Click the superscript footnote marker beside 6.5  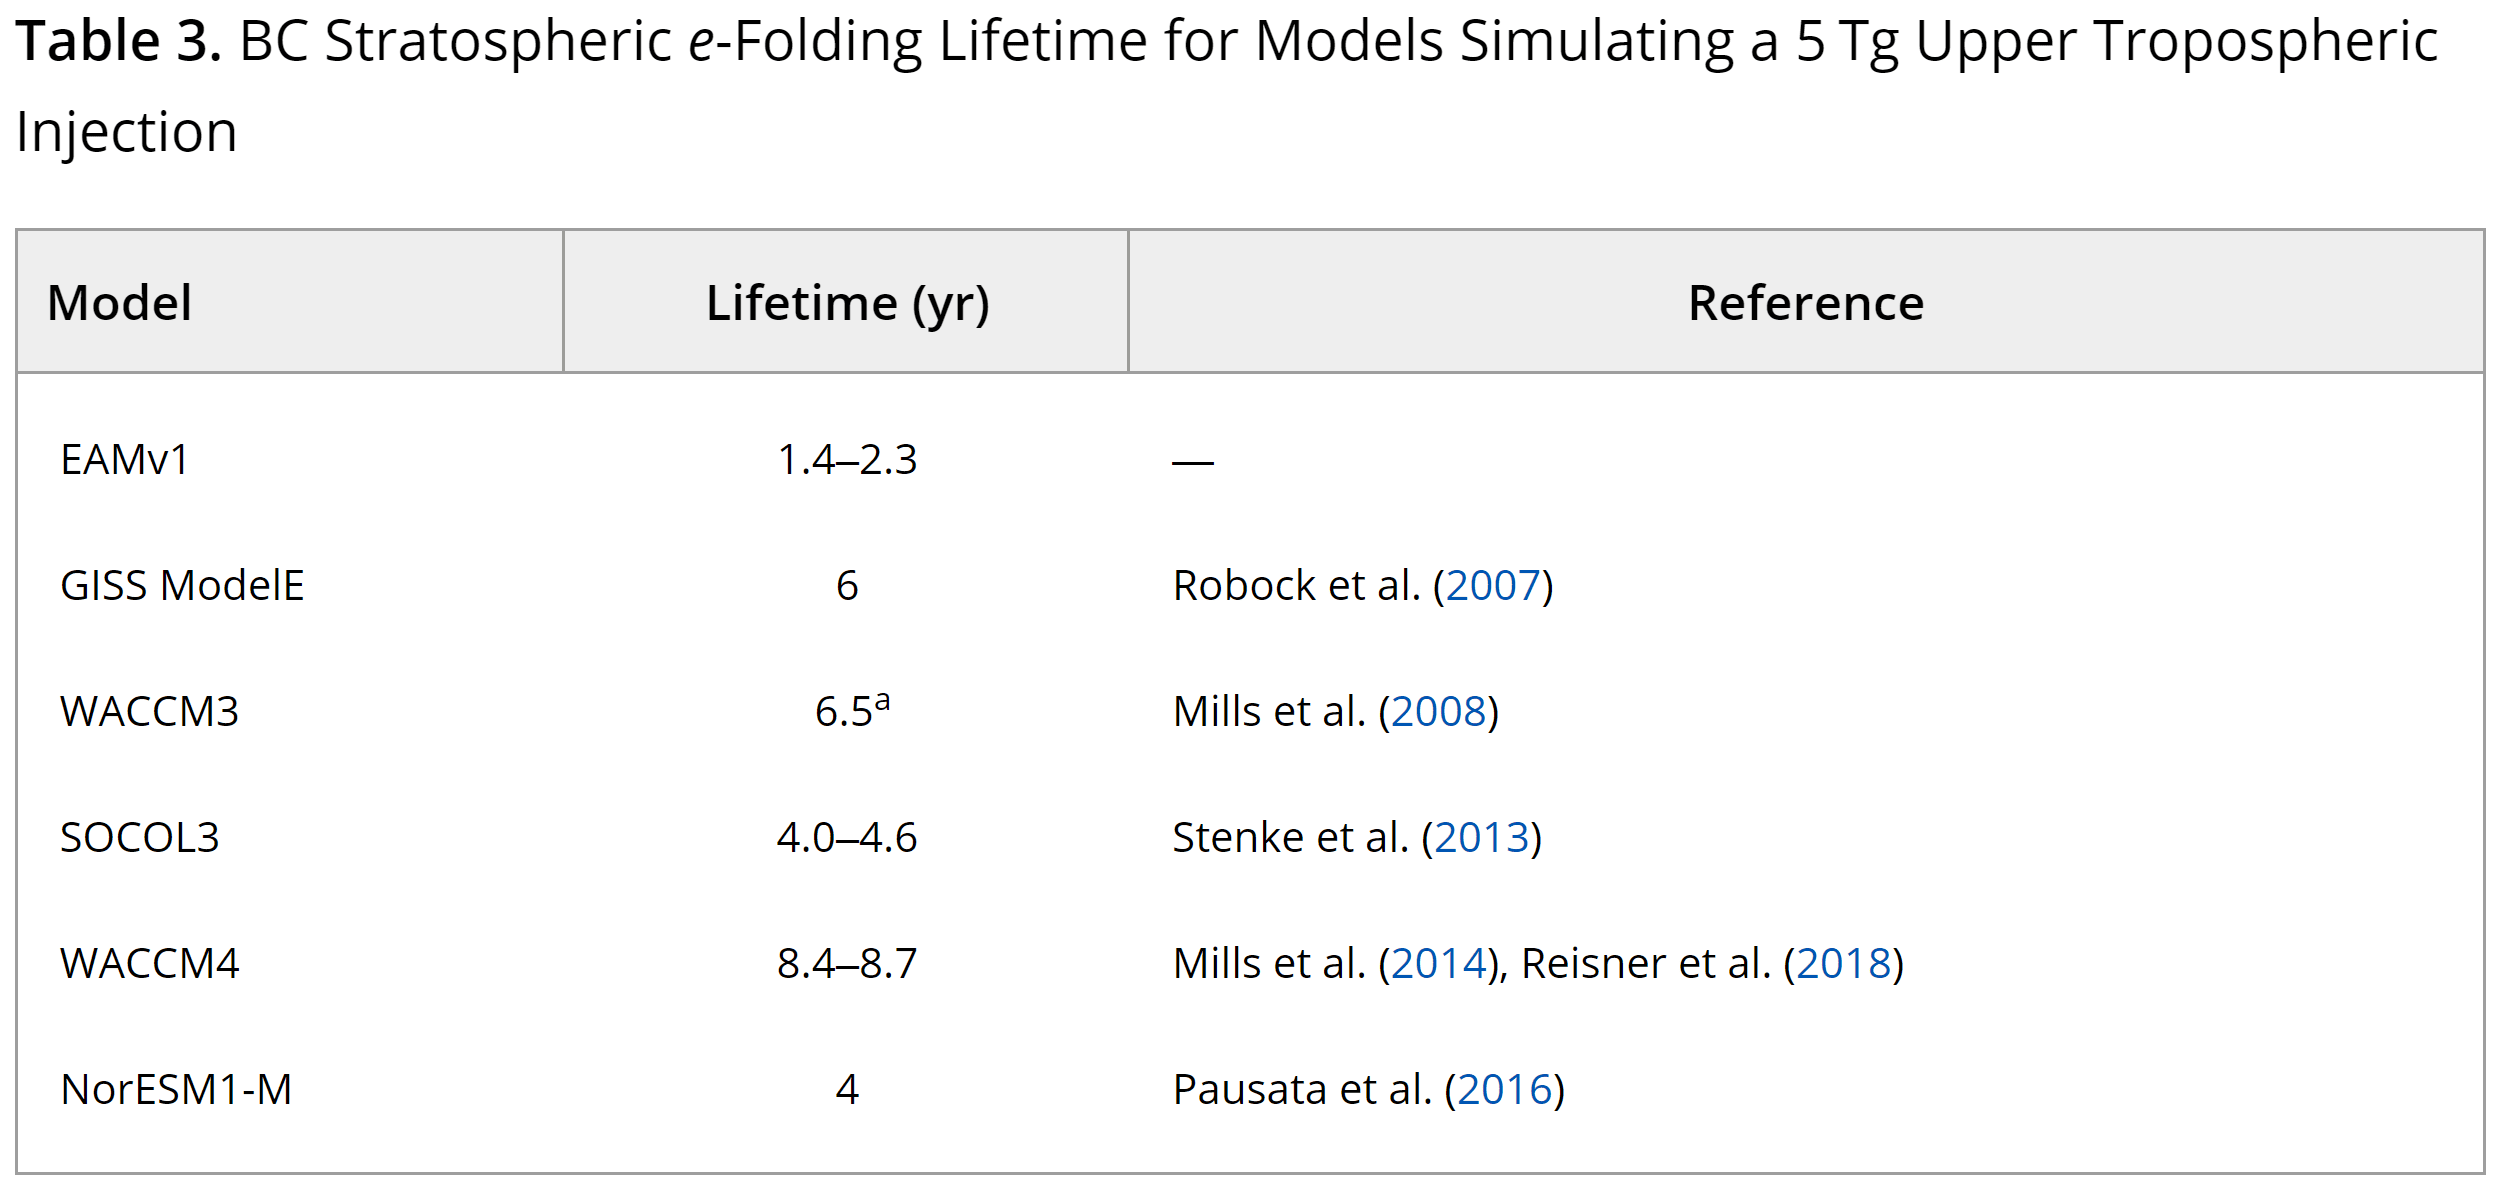tap(882, 701)
